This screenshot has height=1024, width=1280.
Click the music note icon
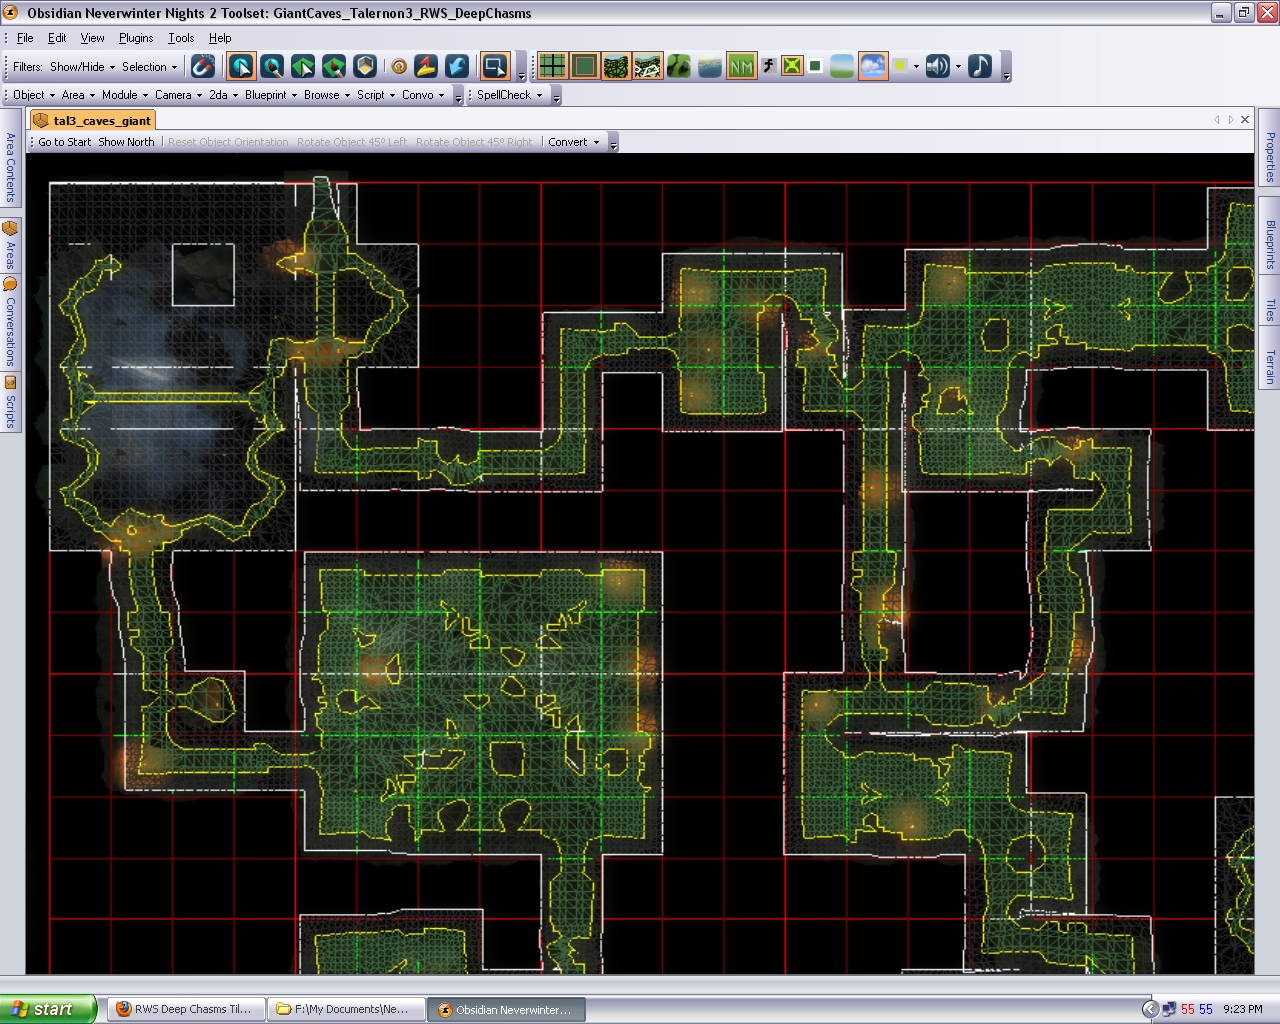pyautogui.click(x=980, y=67)
